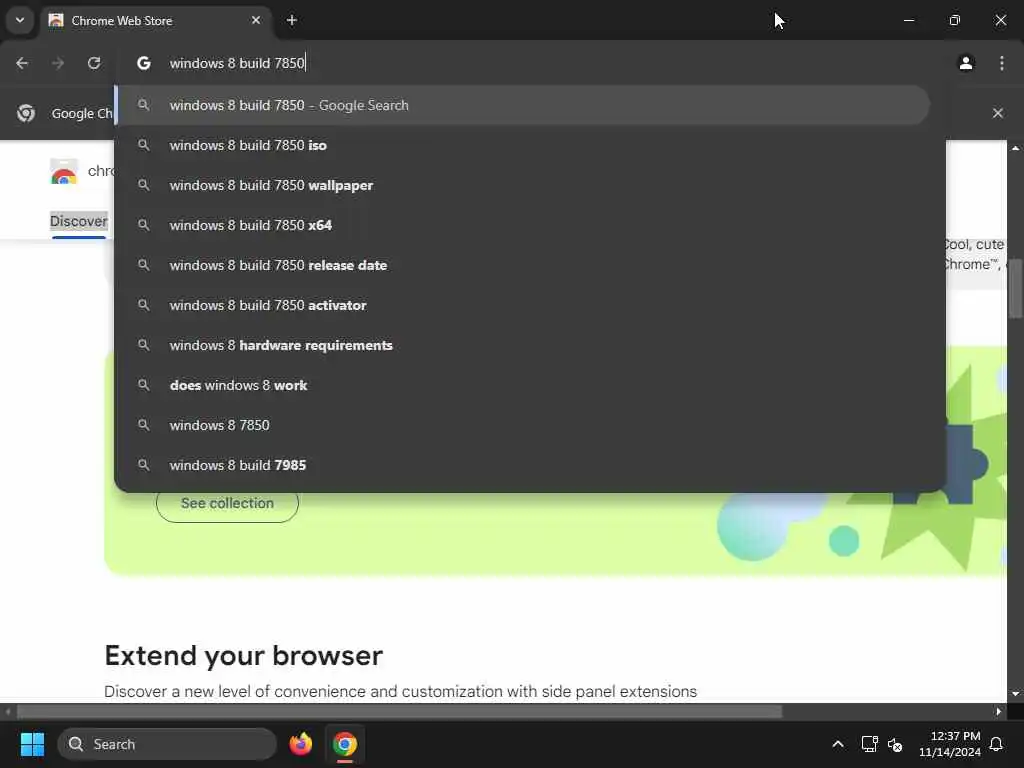Go back to the previous page

point(22,63)
